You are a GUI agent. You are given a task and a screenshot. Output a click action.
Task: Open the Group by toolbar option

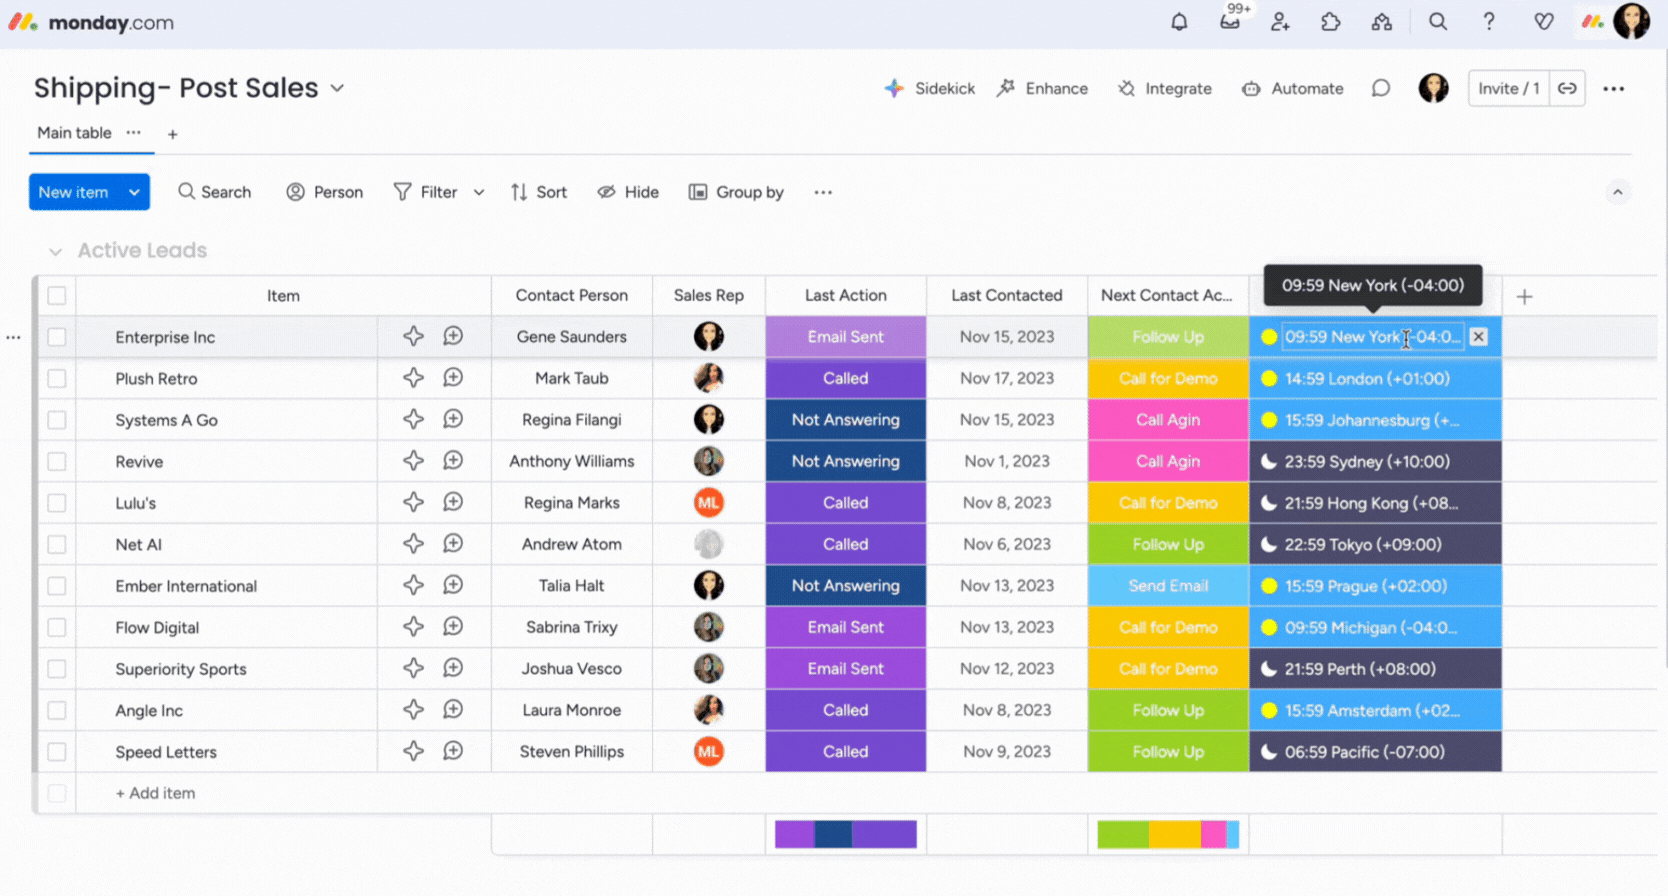(736, 192)
